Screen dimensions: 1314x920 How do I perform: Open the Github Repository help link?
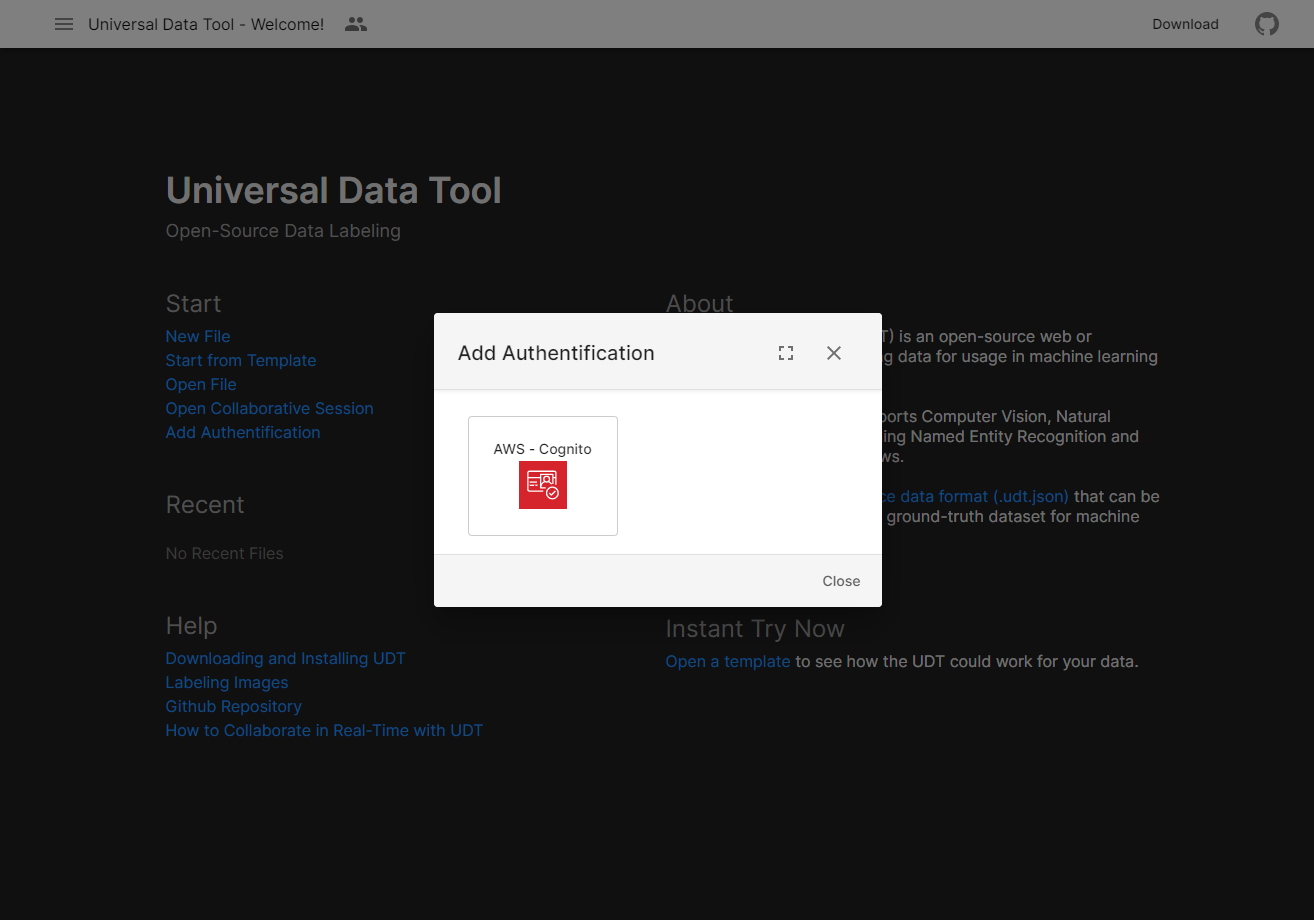pos(233,706)
